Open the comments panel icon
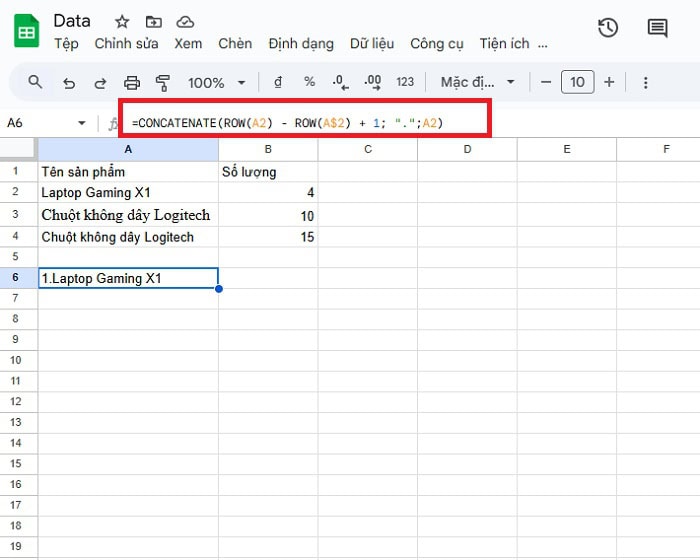Screen dimensions: 700x560 (657, 28)
